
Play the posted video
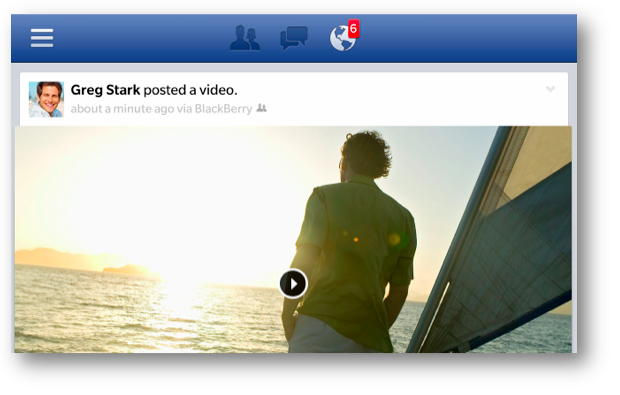point(293,283)
